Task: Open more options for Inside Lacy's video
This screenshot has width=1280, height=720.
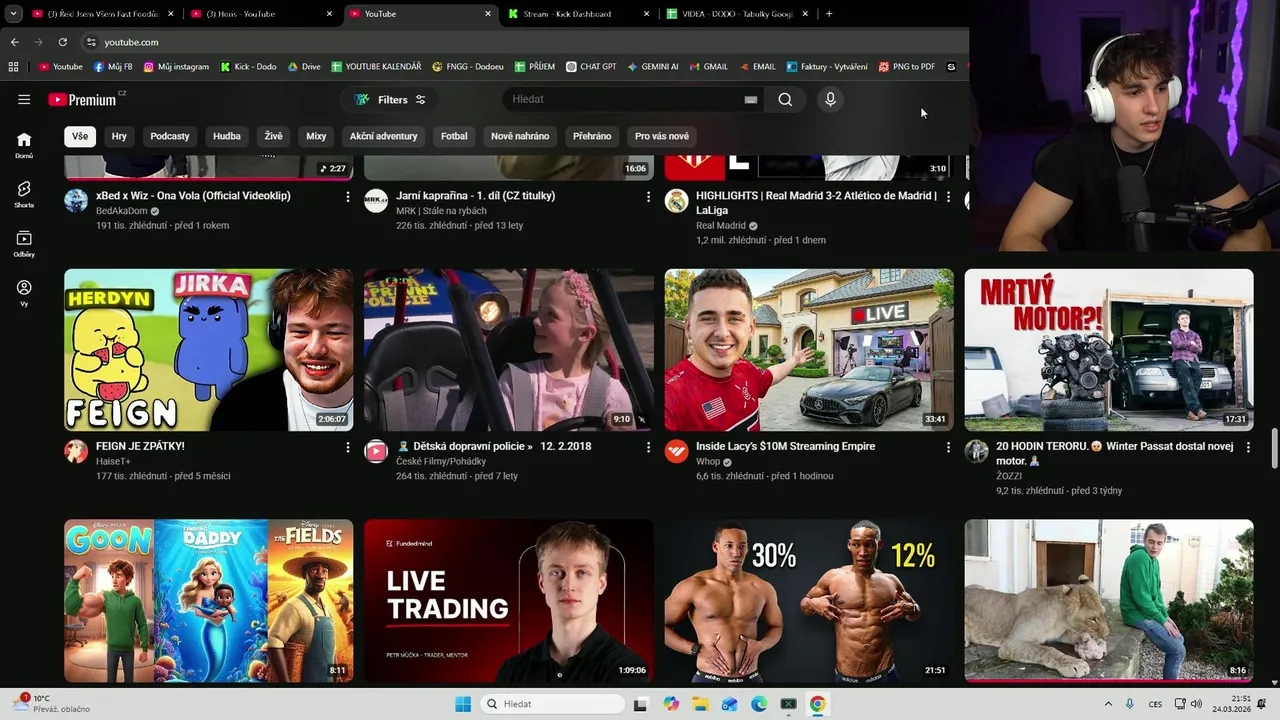Action: (948, 447)
